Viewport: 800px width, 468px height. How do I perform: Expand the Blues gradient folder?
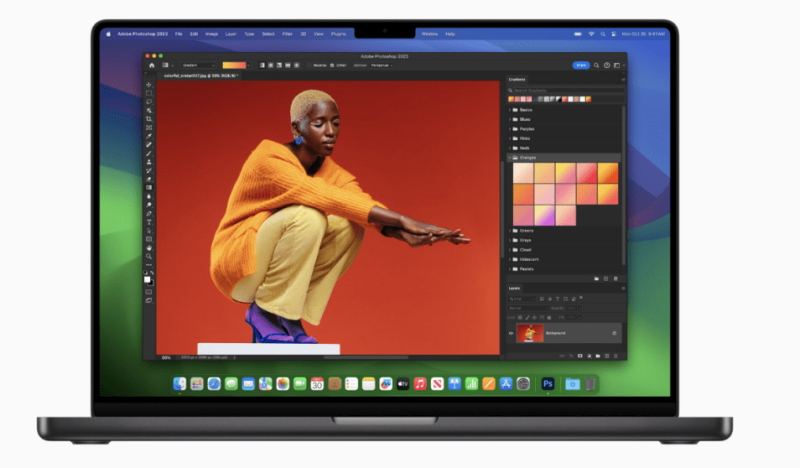pyautogui.click(x=510, y=119)
